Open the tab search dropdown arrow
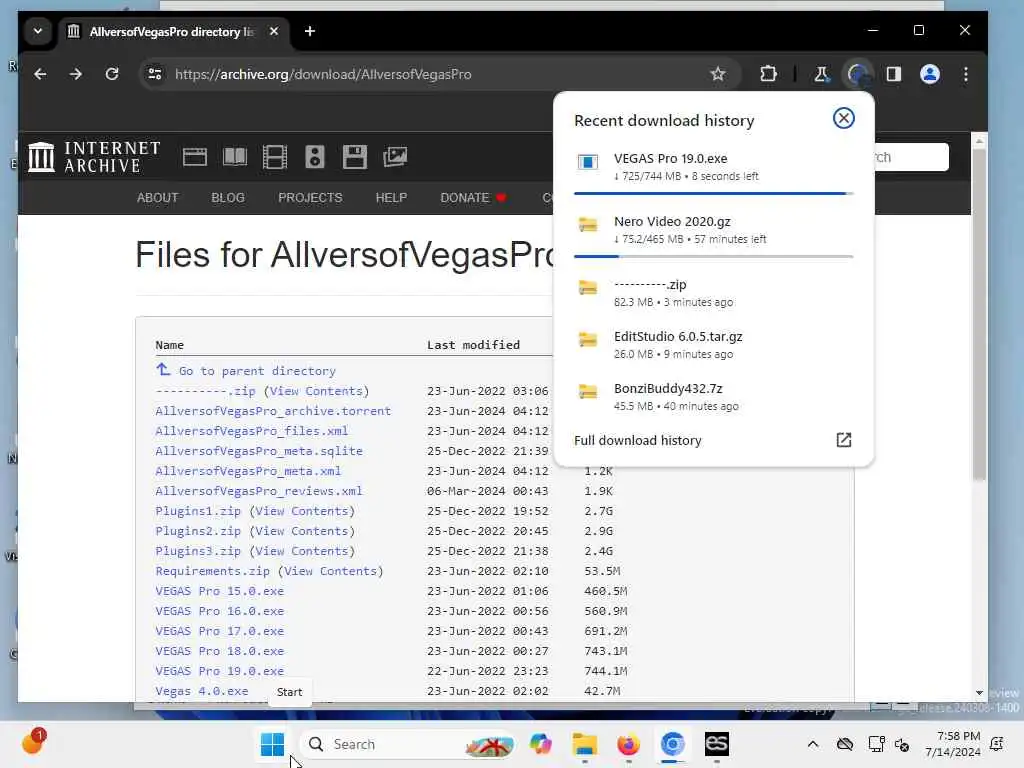Screen dimensions: 1024x768 [x=38, y=31]
